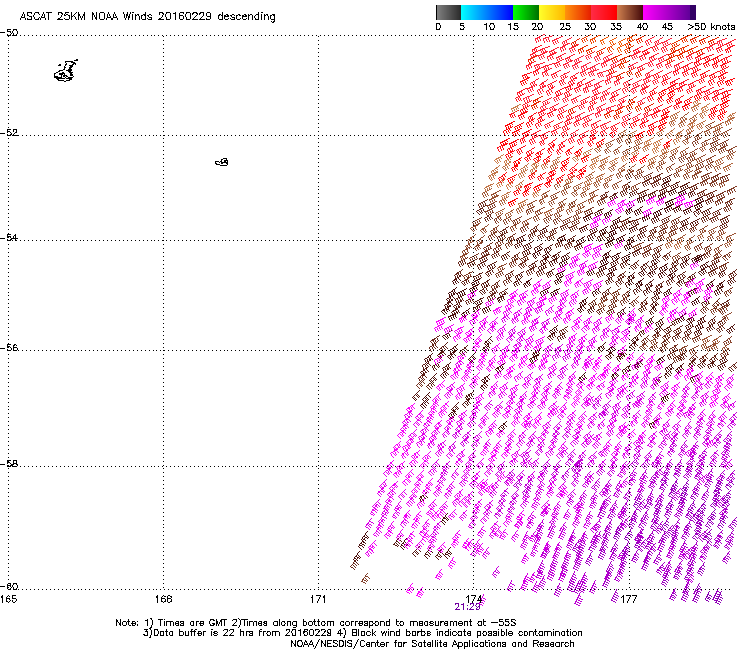Viewport: 740px width, 650px height.
Task: Click the longitude label '177'
Action: pos(629,599)
